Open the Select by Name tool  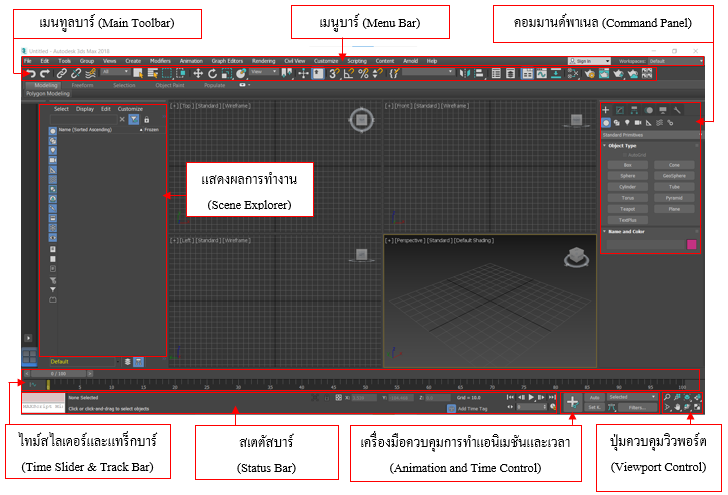coord(152,73)
